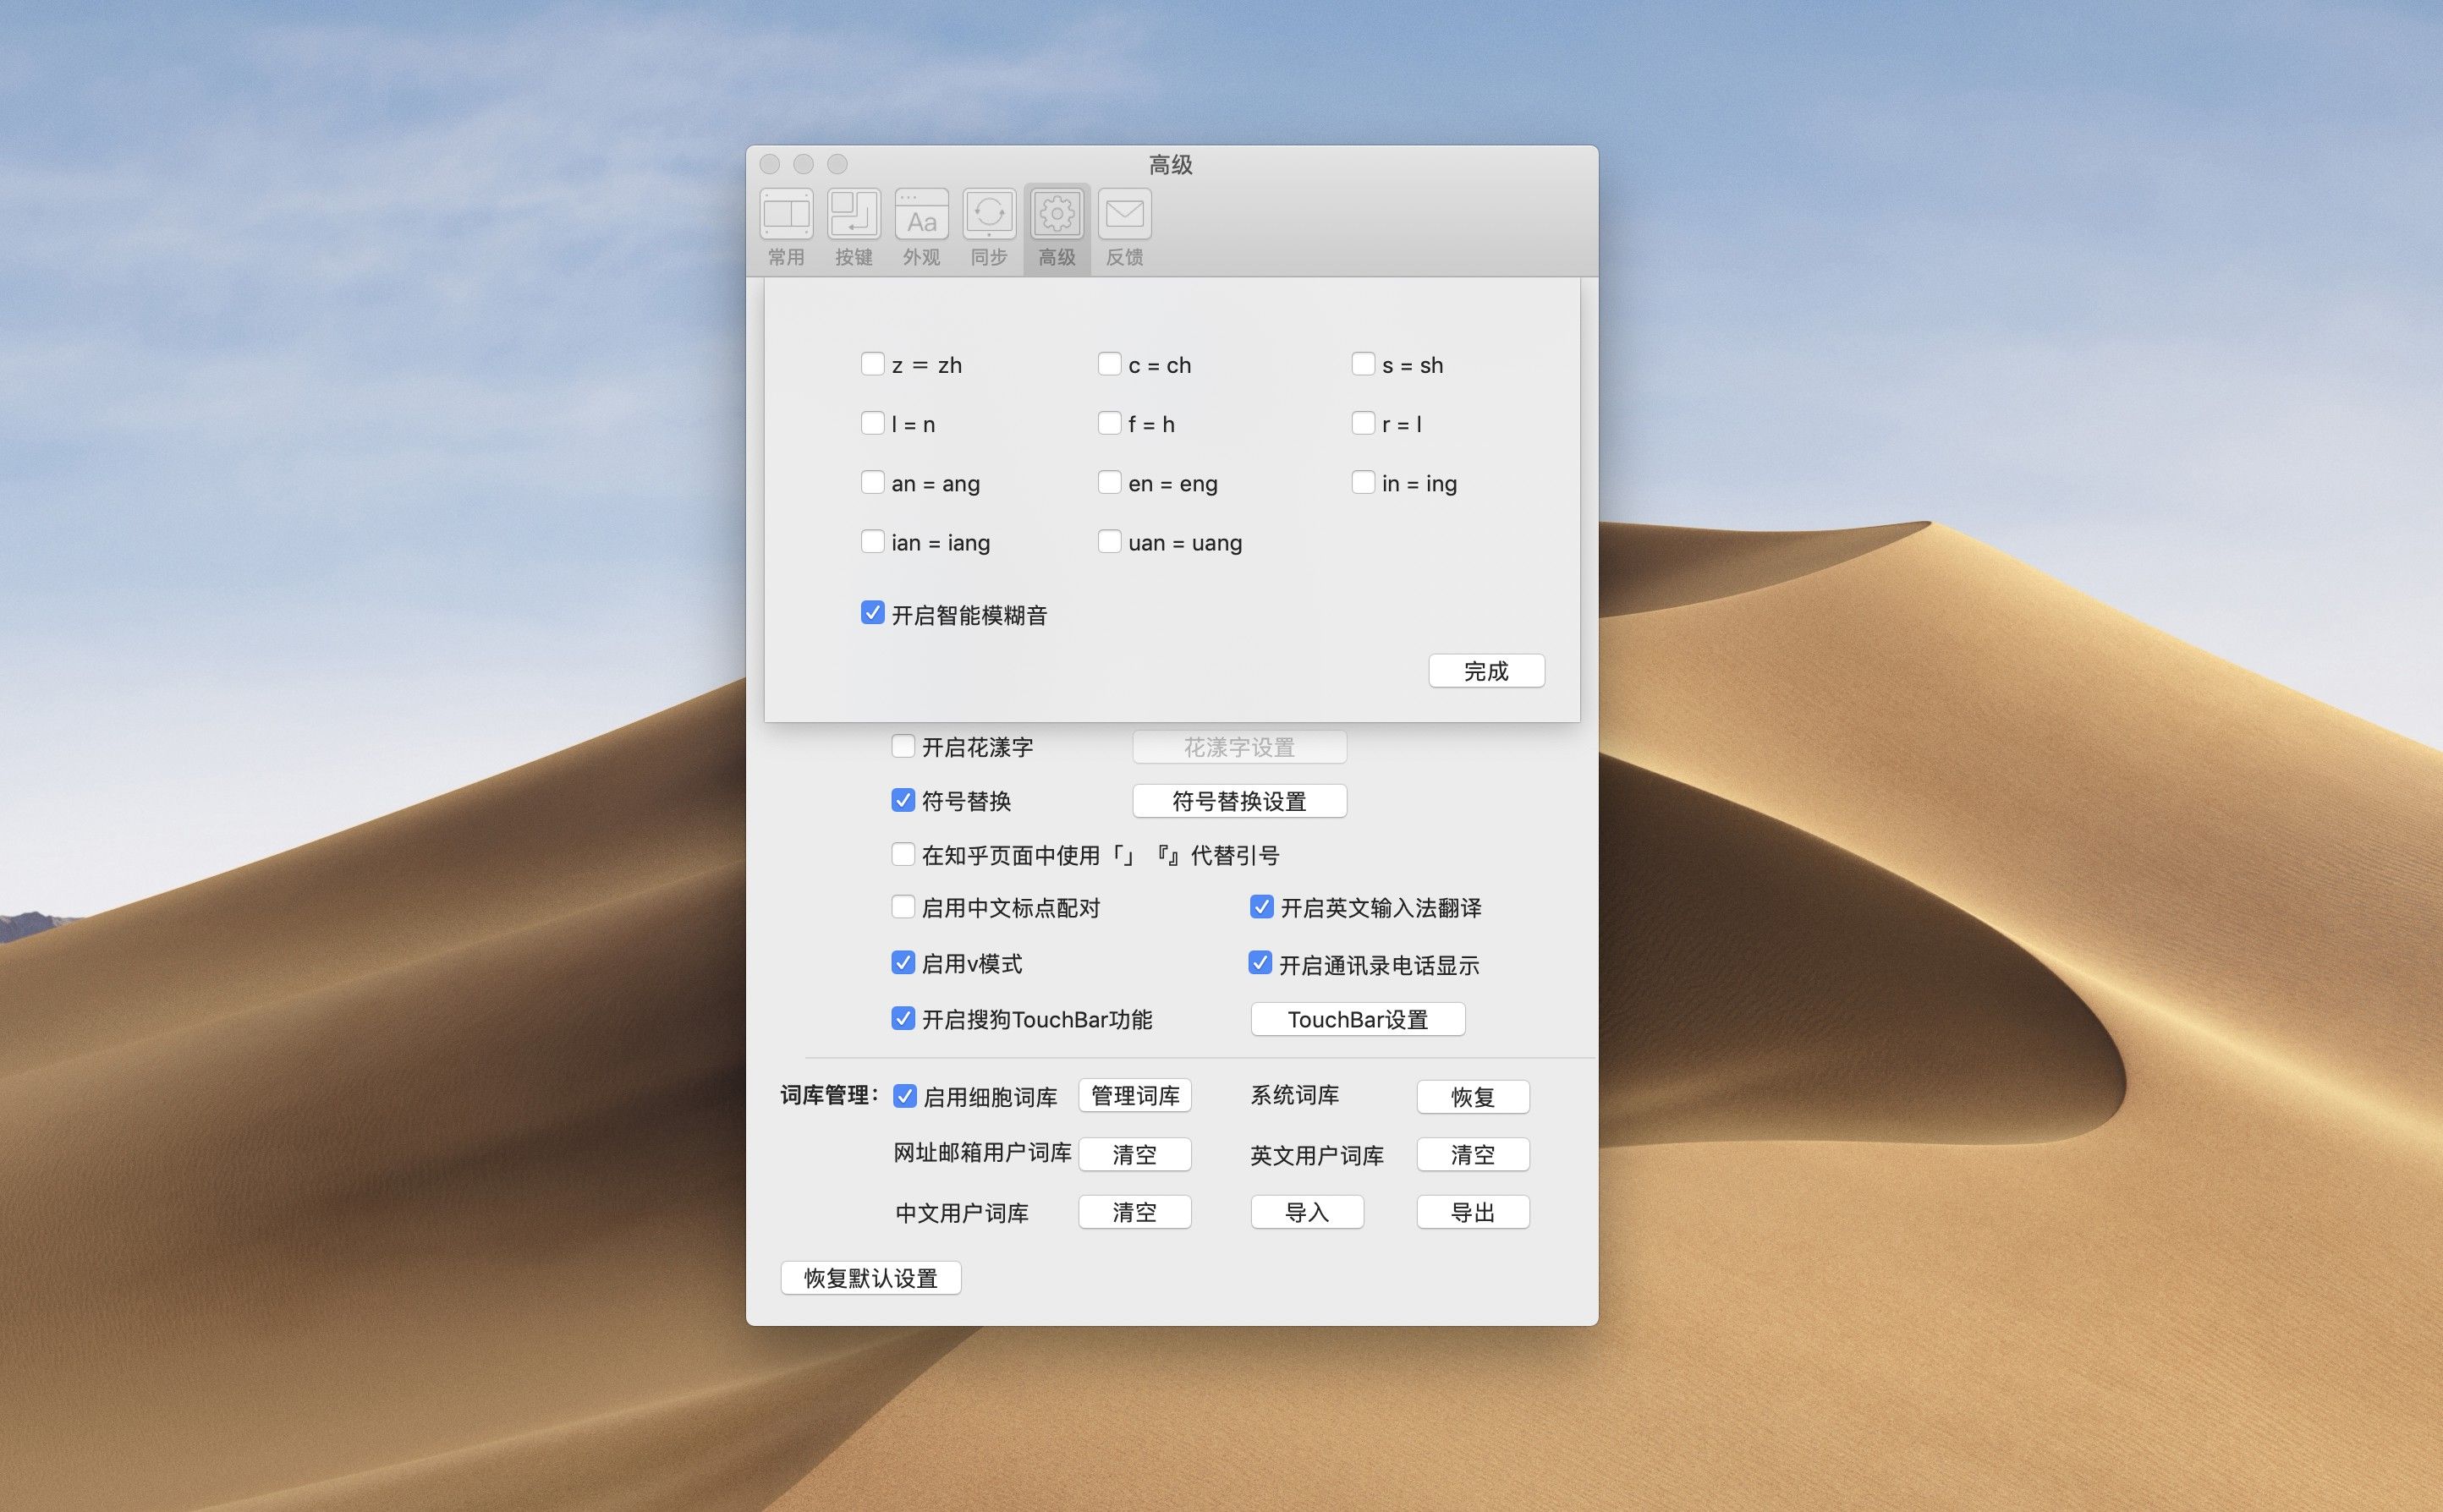The height and width of the screenshot is (1512, 2443).
Task: Disable 开启搜狗TouchBar功能 checkbox
Action: [903, 1019]
